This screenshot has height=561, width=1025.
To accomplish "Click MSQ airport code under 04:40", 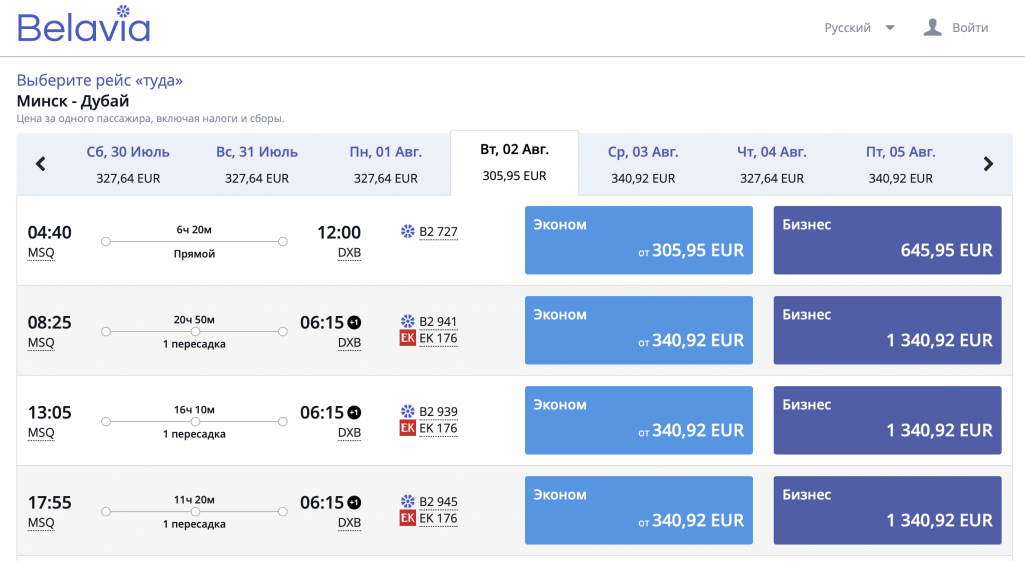I will pos(41,253).
